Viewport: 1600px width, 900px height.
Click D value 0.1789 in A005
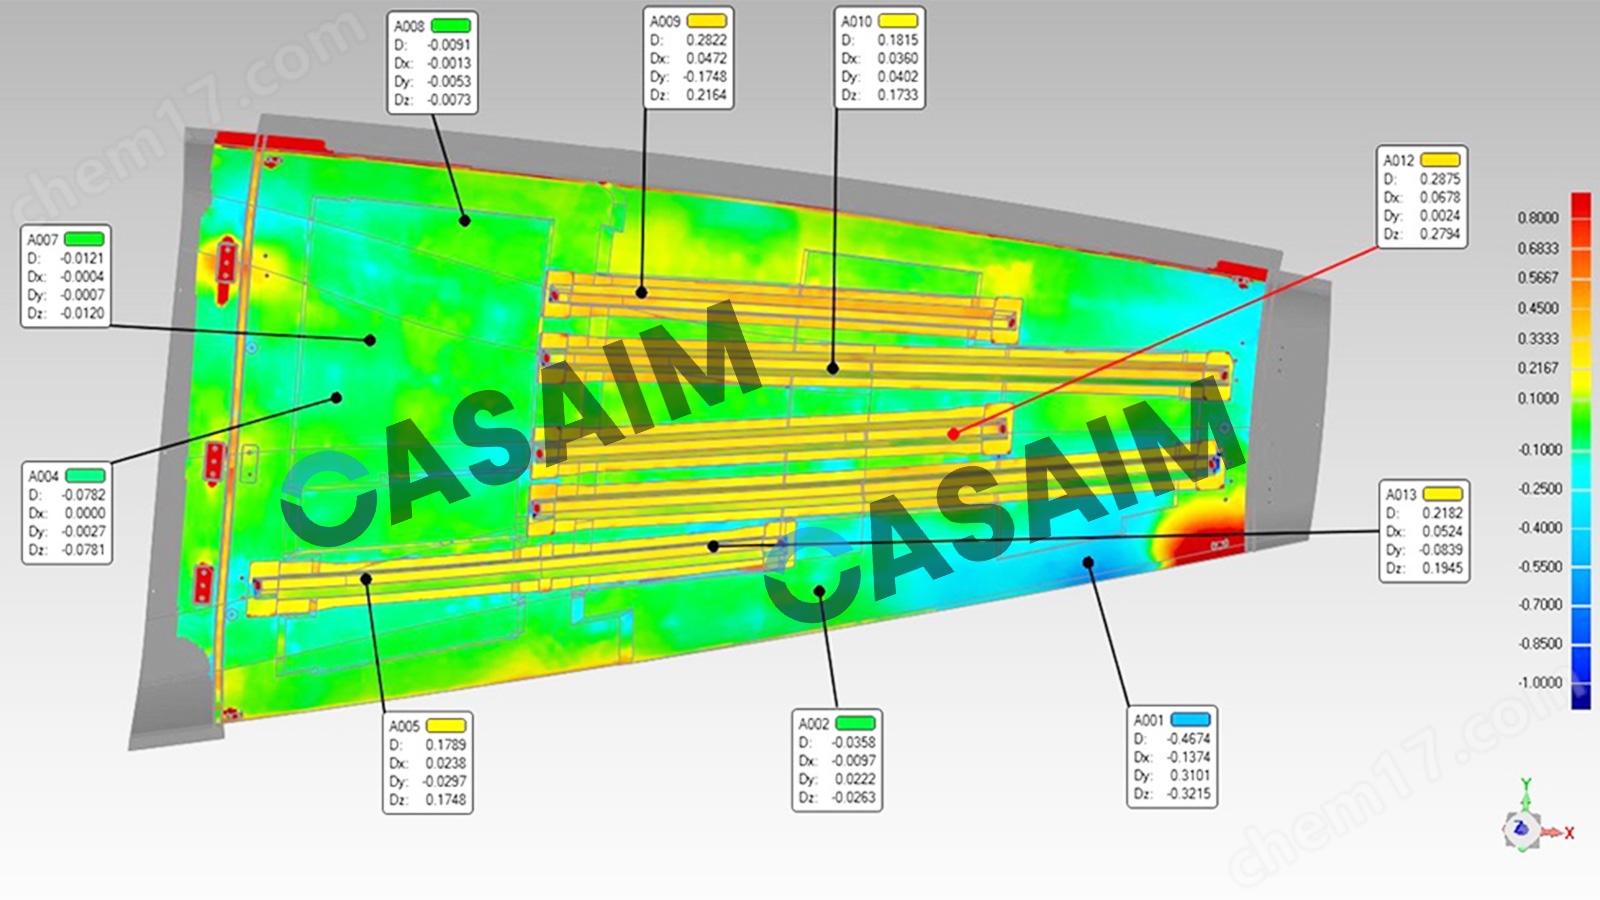[x=446, y=745]
